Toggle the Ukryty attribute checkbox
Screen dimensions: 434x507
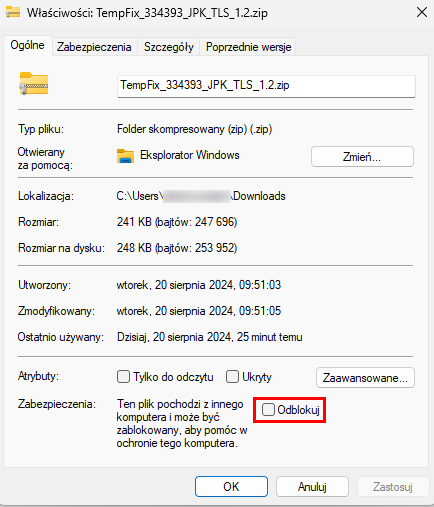[232, 377]
